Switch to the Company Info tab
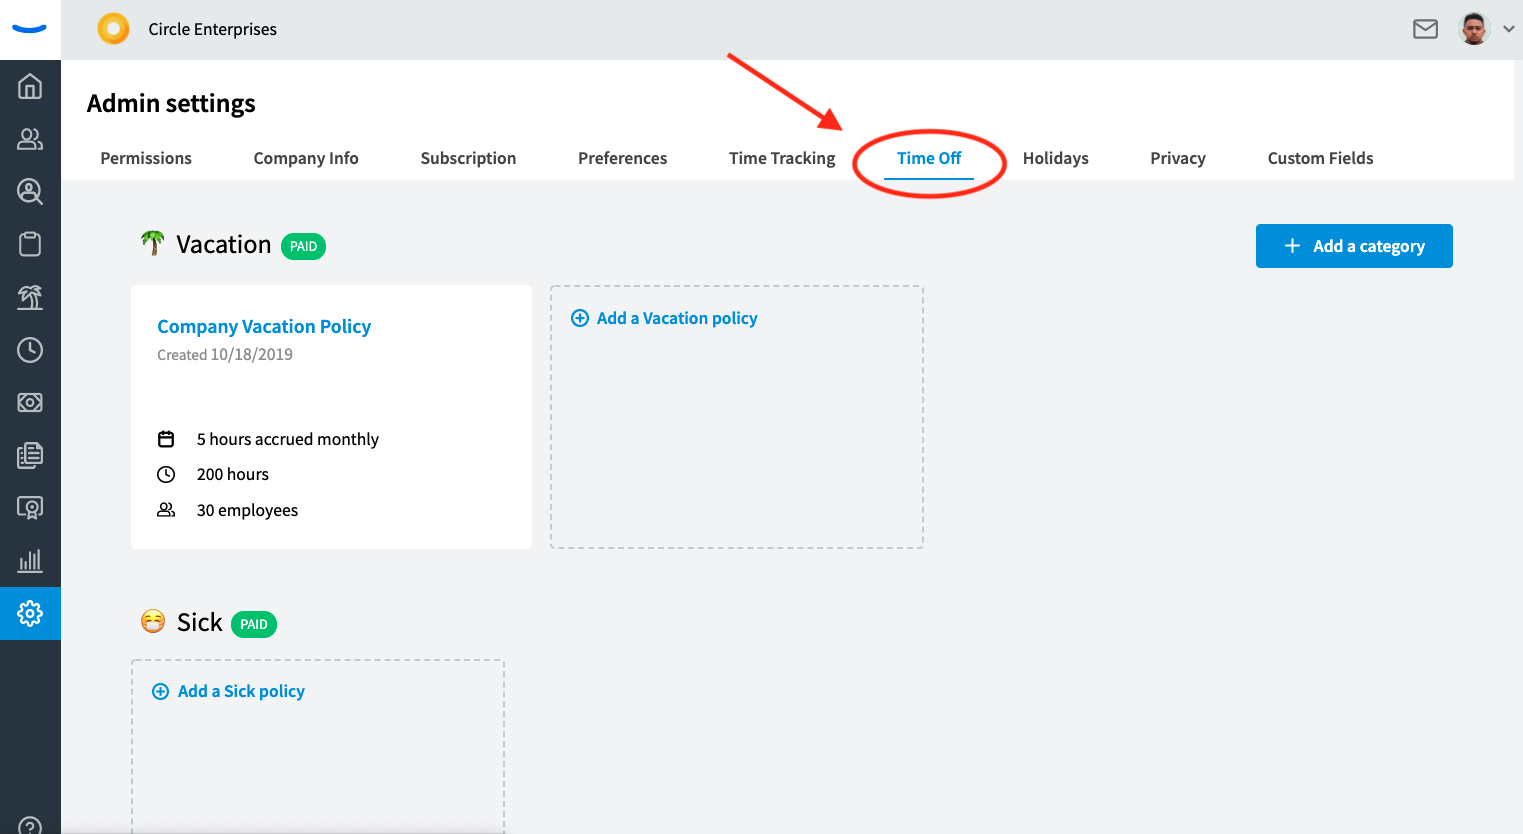 (306, 158)
